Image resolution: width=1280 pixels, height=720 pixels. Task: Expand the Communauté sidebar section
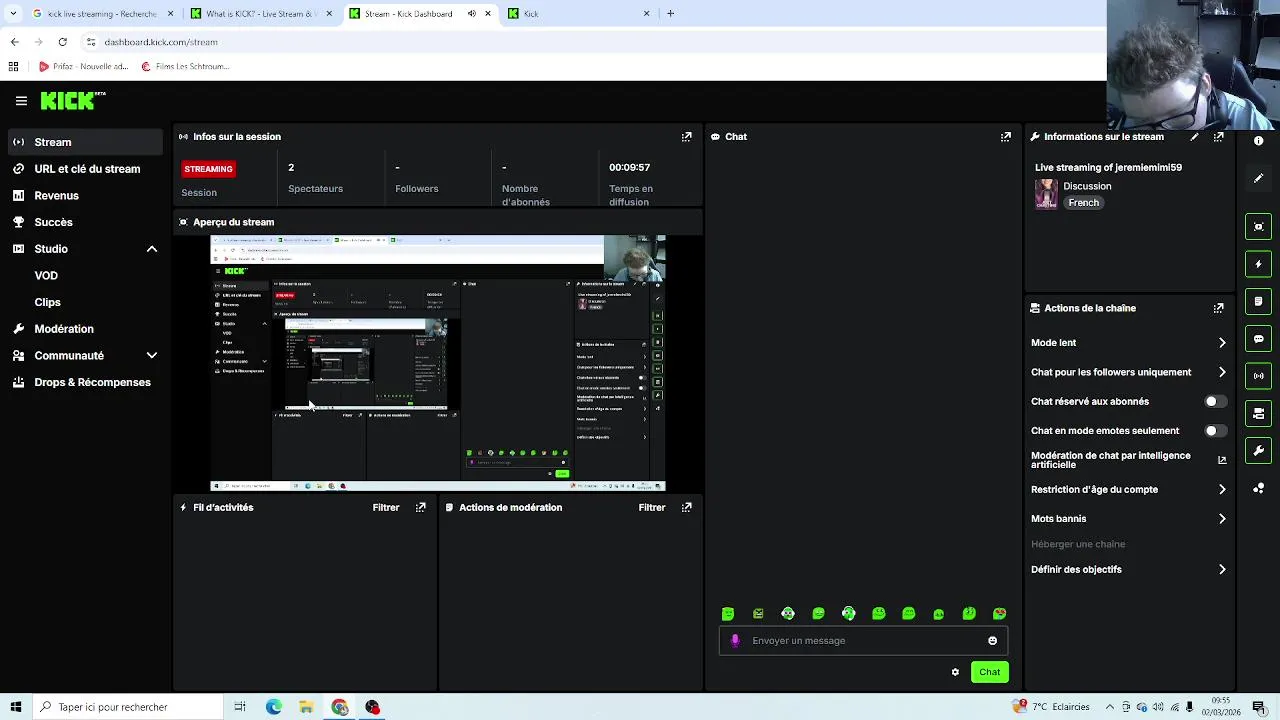pos(152,356)
